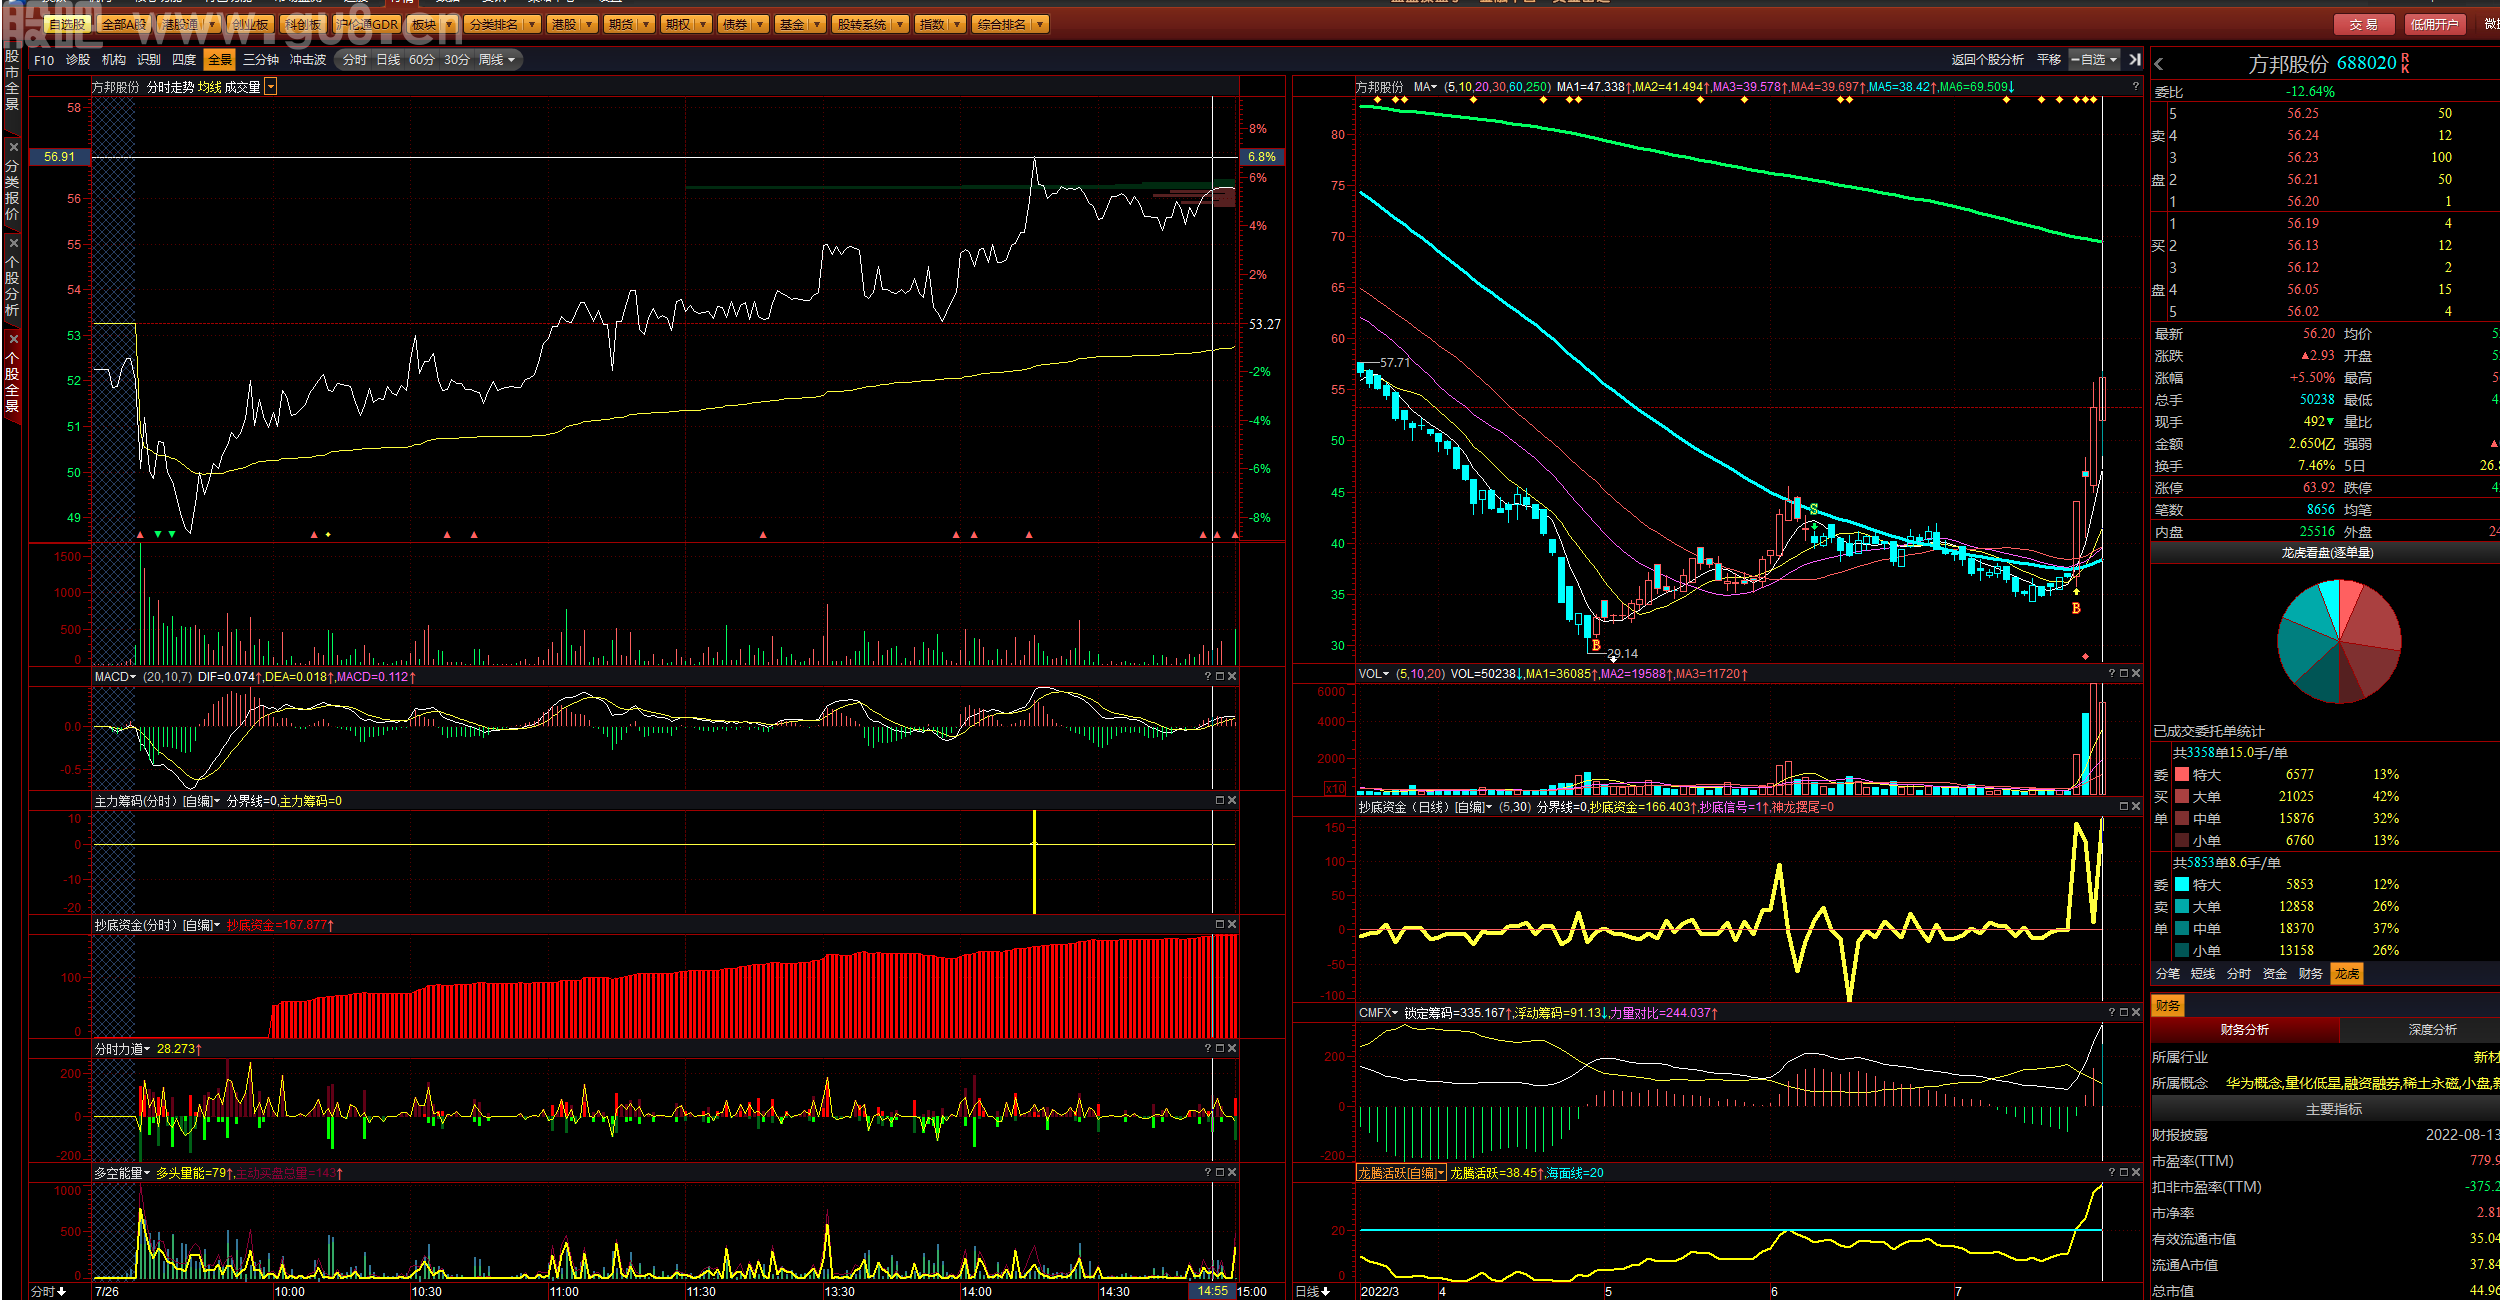Open the 诊股 tab

point(78,60)
